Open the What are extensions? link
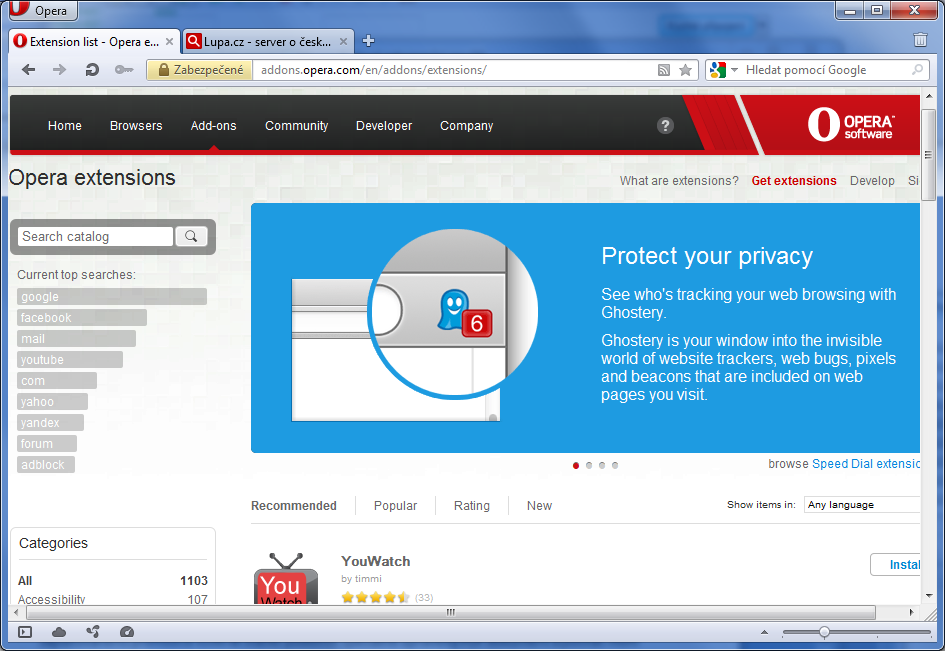This screenshot has width=945, height=651. [679, 181]
